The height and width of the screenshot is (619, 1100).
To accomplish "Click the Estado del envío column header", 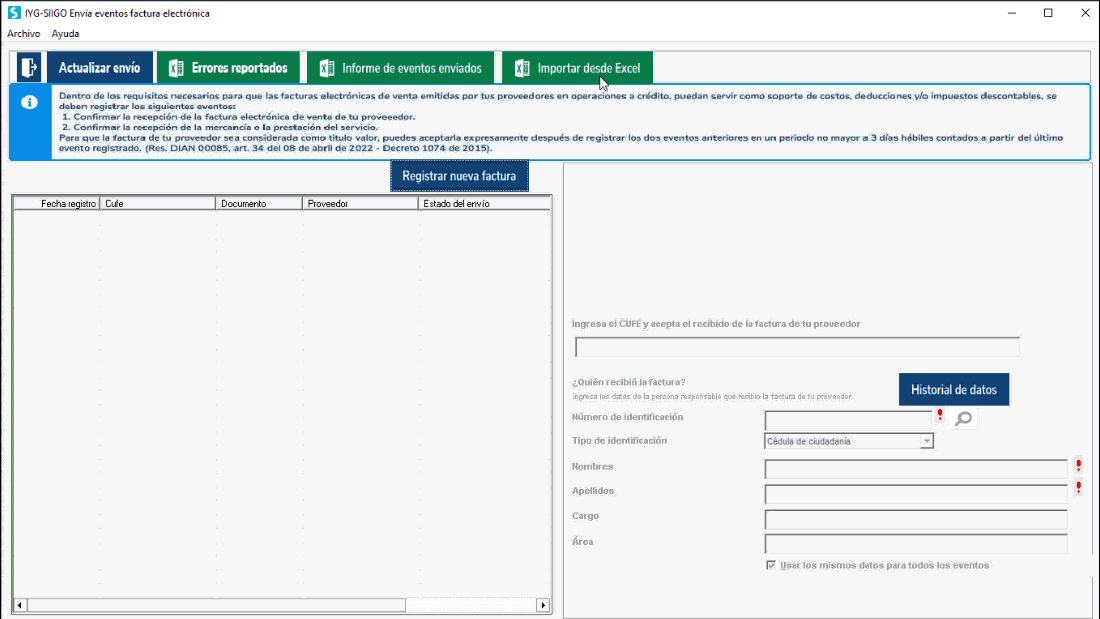I will click(x=484, y=204).
